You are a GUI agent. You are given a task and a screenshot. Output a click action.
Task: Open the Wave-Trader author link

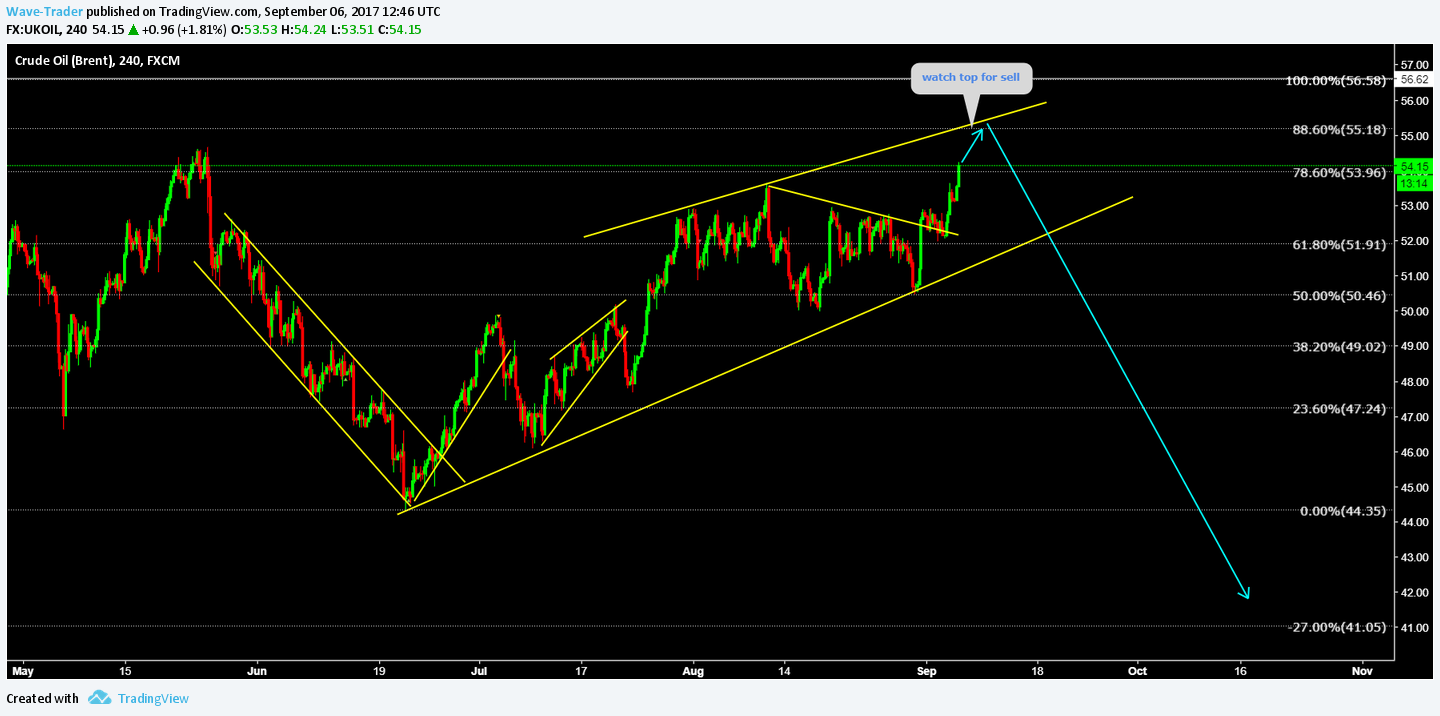pyautogui.click(x=45, y=11)
